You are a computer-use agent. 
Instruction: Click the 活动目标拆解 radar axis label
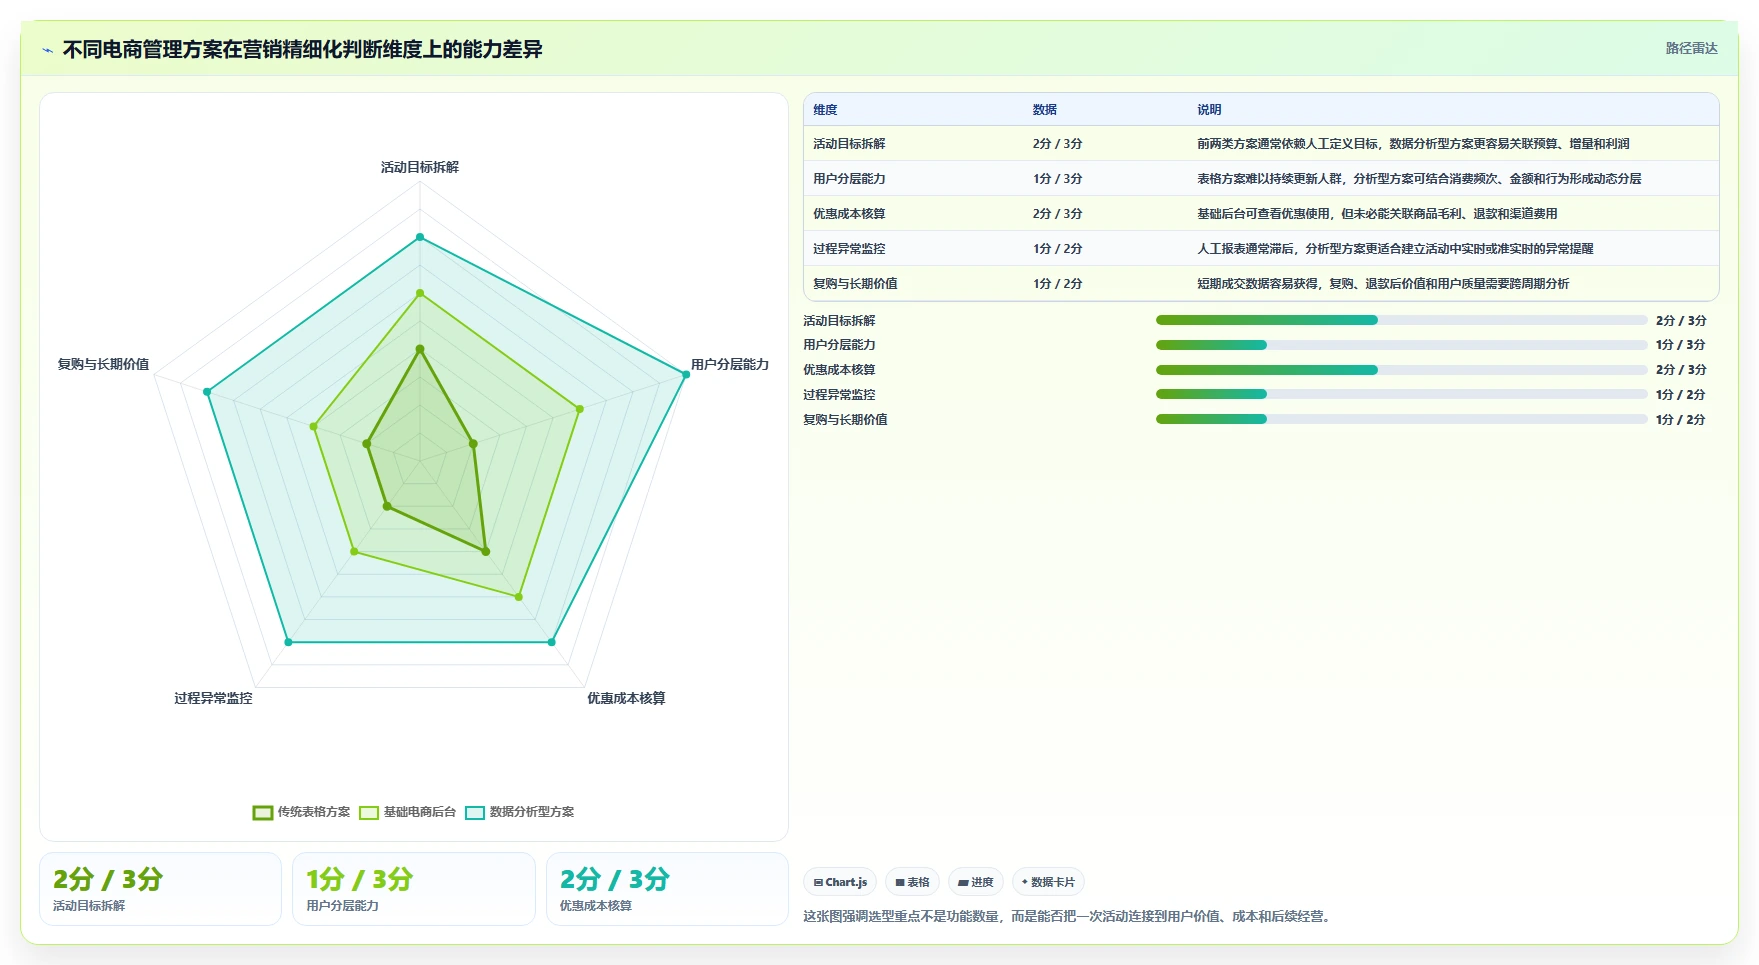pyautogui.click(x=420, y=167)
